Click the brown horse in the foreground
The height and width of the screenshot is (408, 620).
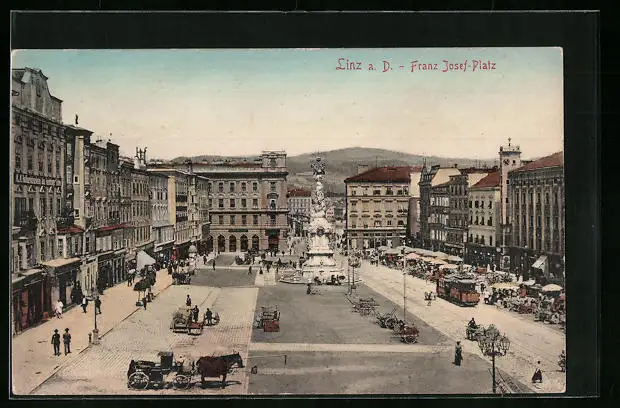click(x=217, y=366)
